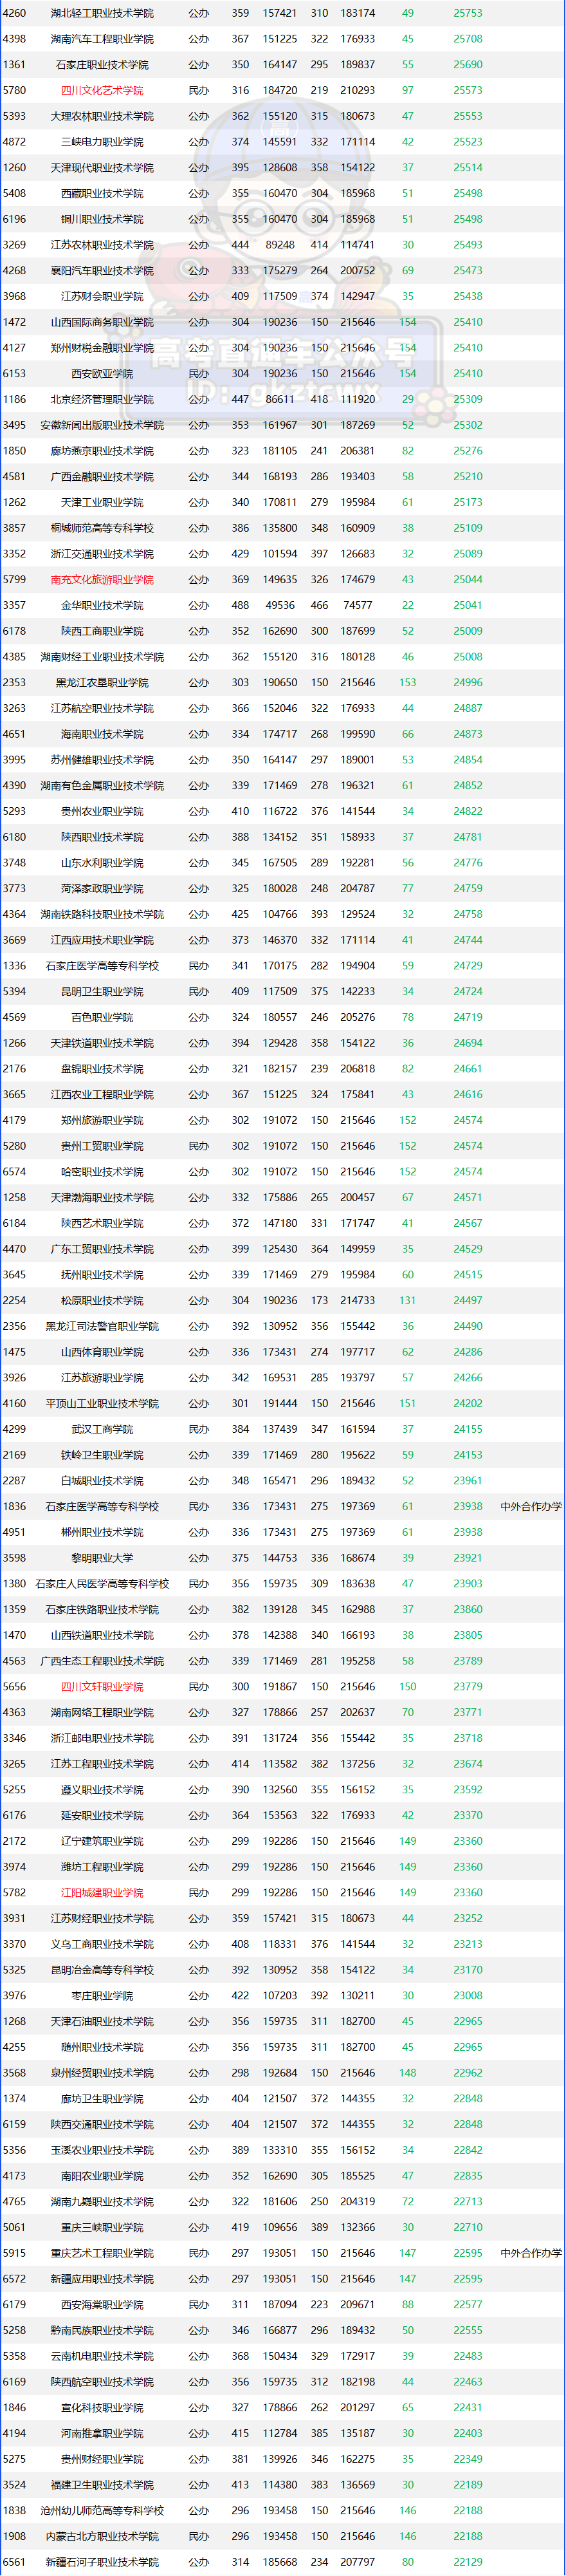Select school name 河南推拿职业学院
The width and height of the screenshot is (566, 2576).
(102, 2434)
